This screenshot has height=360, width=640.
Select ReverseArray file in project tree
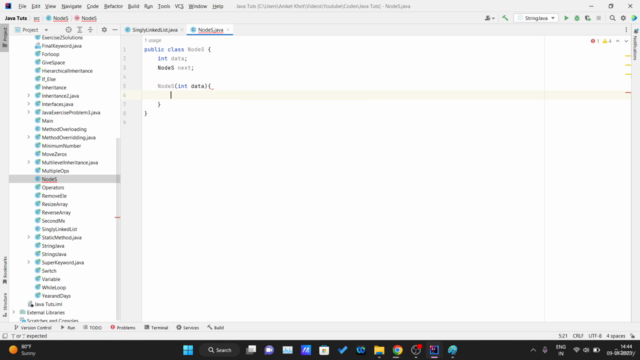[56, 212]
